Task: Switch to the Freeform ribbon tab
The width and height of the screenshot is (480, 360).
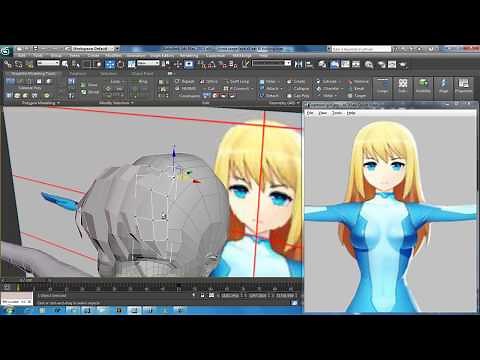Action: click(78, 74)
